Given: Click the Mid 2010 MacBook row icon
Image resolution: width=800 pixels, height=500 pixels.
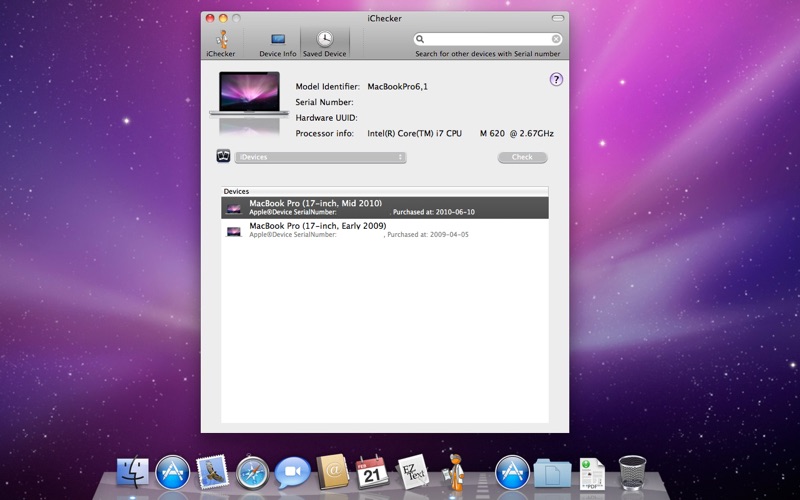Looking at the screenshot, I should 234,208.
